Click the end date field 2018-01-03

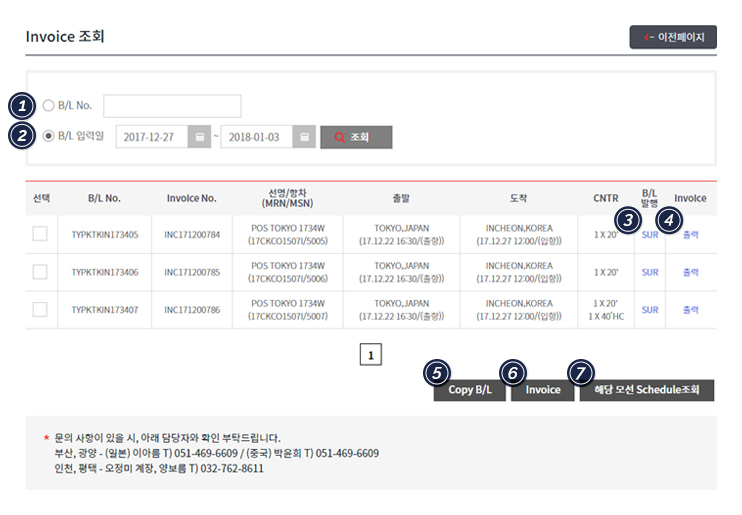pyautogui.click(x=257, y=137)
